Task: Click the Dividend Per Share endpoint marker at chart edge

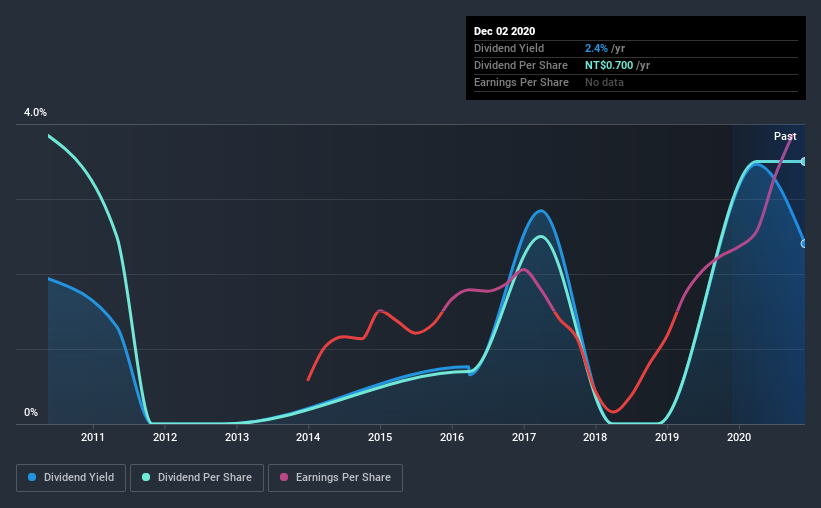Action: 803,161
